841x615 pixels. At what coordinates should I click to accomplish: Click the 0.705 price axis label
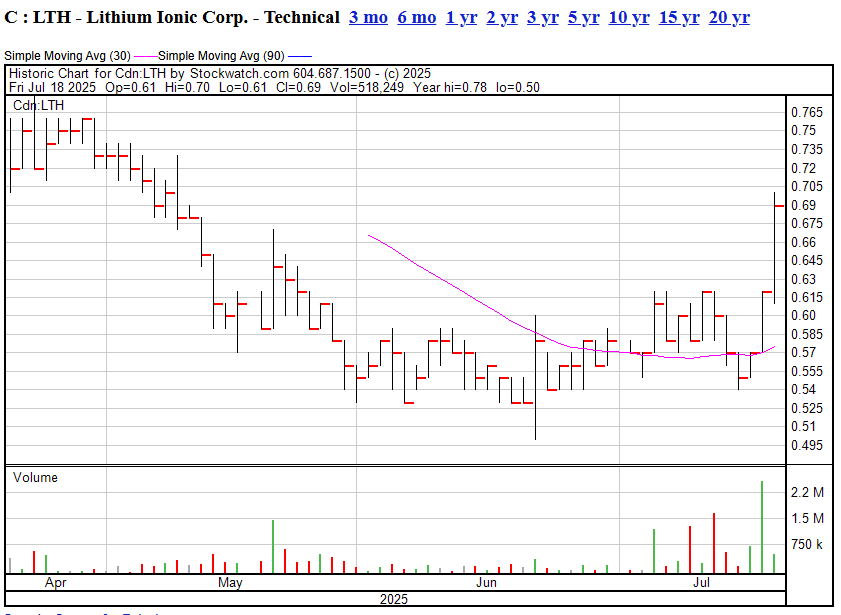(807, 186)
